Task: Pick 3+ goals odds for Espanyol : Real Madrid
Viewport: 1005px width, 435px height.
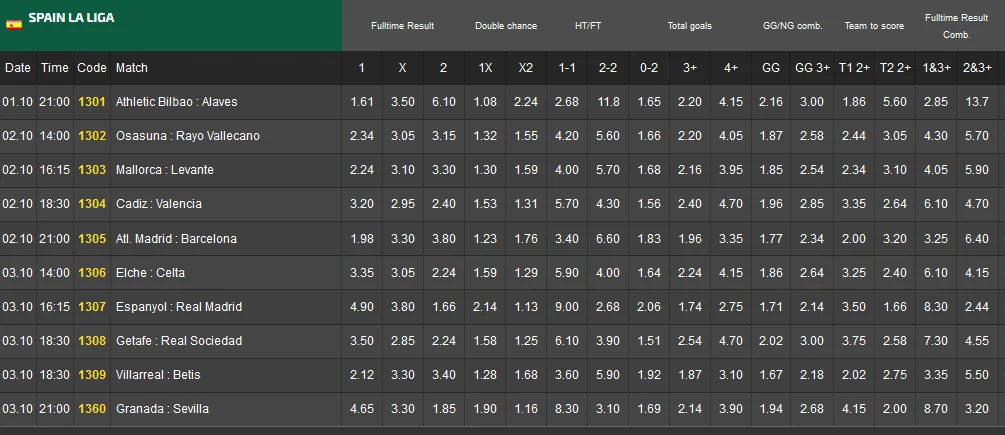Action: click(x=690, y=307)
